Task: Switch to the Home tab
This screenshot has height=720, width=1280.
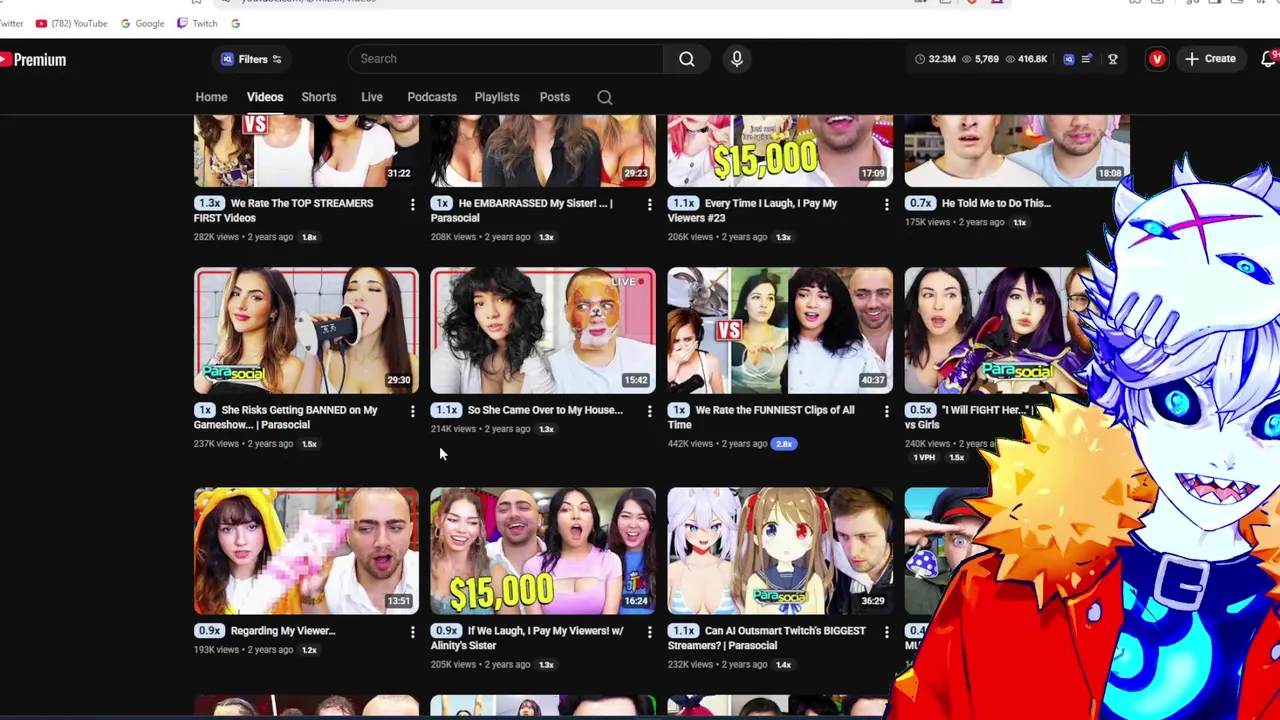Action: (211, 97)
